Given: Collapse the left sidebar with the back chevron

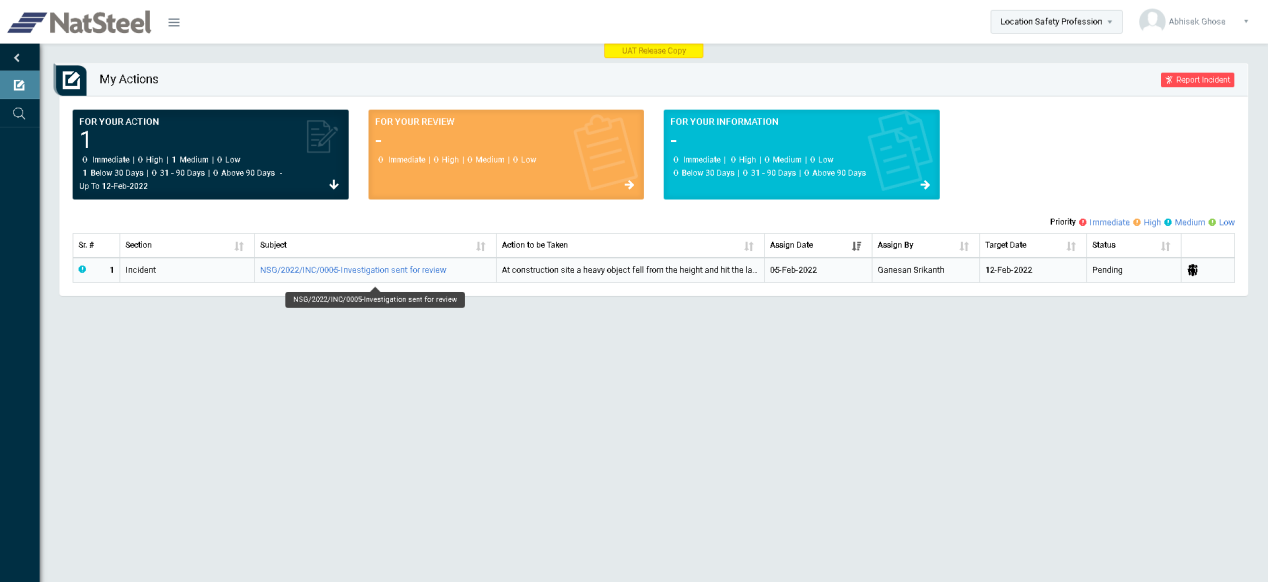Looking at the screenshot, I should [17, 58].
